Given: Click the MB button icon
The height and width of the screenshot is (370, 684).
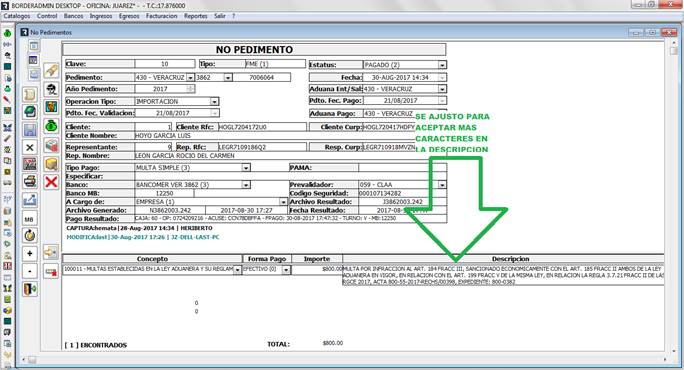Looking at the screenshot, I should [29, 219].
